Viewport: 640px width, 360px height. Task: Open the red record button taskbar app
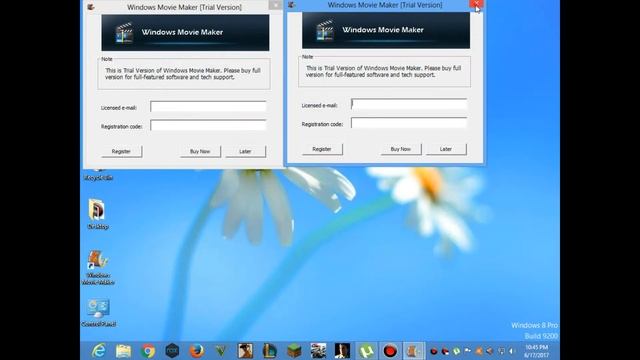point(390,351)
